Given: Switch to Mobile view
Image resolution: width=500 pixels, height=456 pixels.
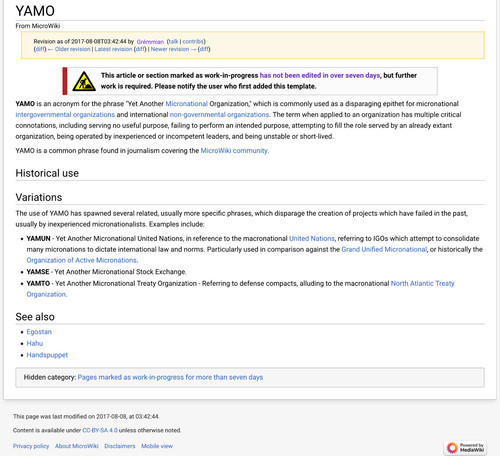Looking at the screenshot, I should [157, 446].
